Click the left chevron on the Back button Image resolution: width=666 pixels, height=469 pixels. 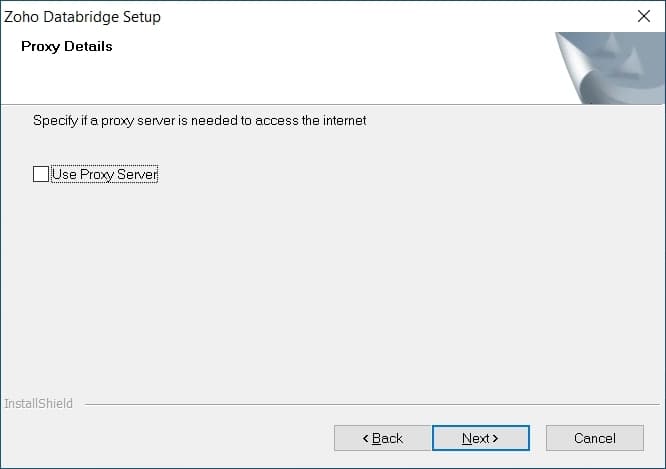pyautogui.click(x=365, y=438)
